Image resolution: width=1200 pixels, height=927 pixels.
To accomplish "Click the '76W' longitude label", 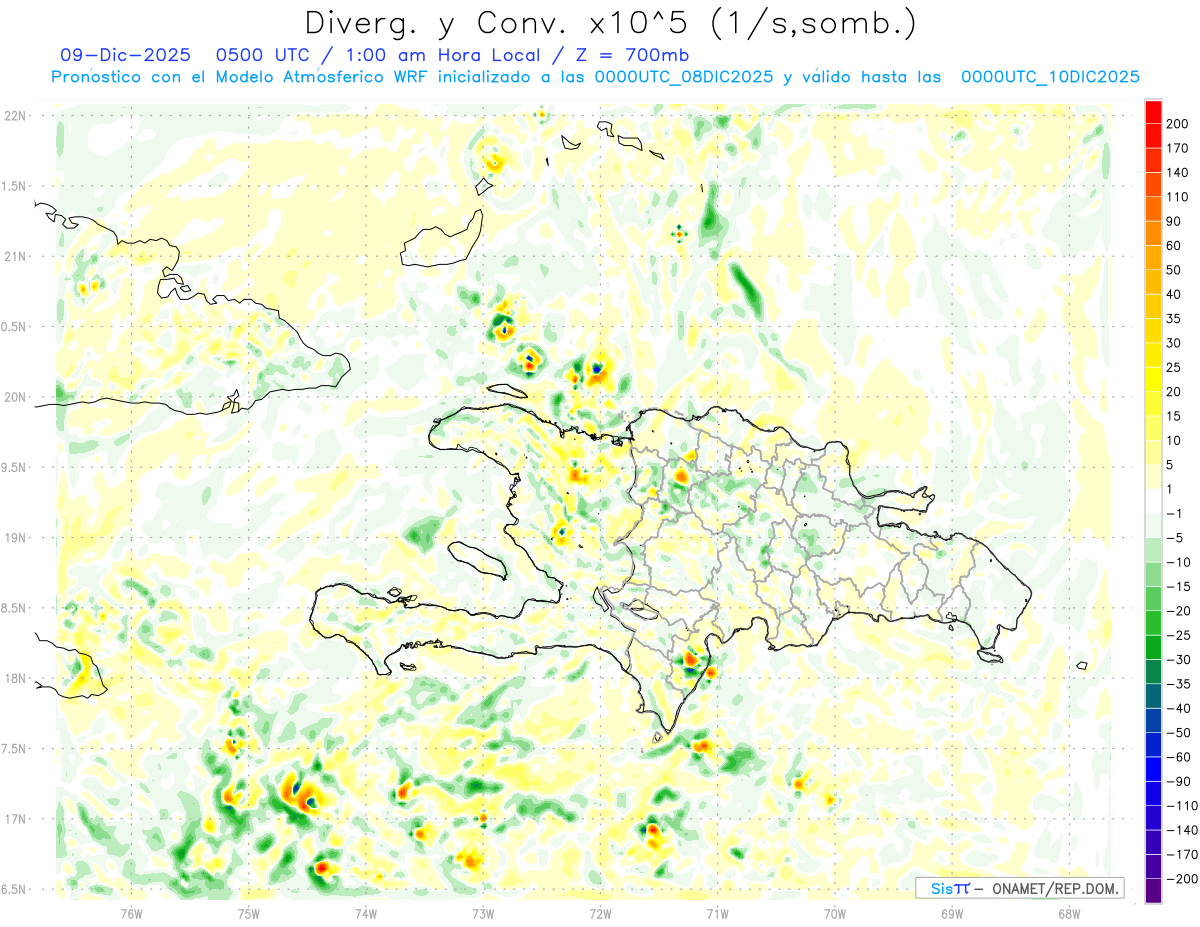I will click(131, 913).
